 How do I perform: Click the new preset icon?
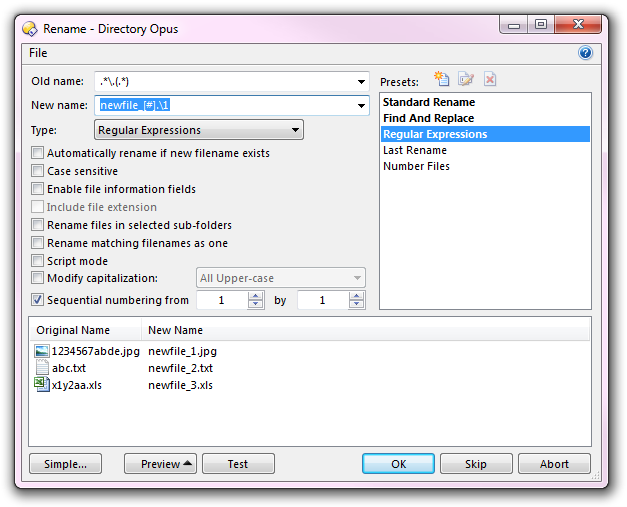(441, 79)
